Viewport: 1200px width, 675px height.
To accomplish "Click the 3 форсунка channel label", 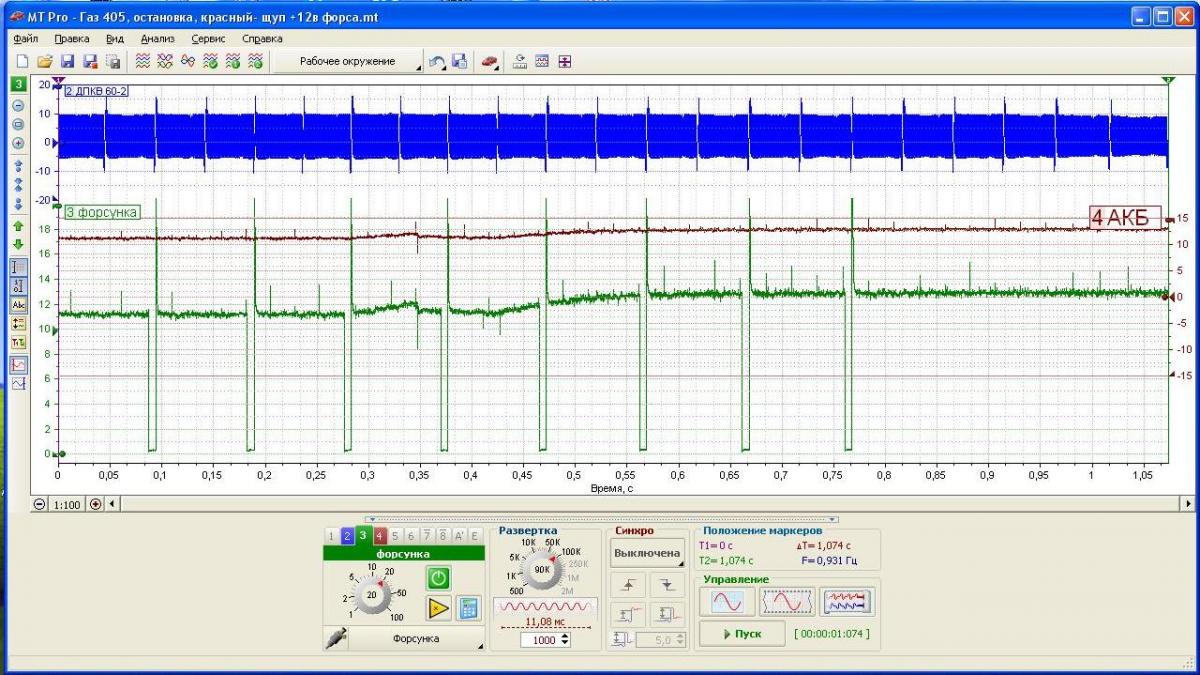I will 102,212.
